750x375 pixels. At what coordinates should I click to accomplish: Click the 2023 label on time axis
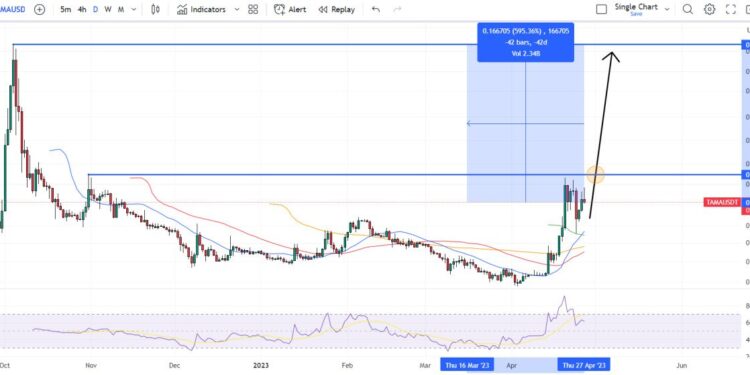click(x=261, y=365)
